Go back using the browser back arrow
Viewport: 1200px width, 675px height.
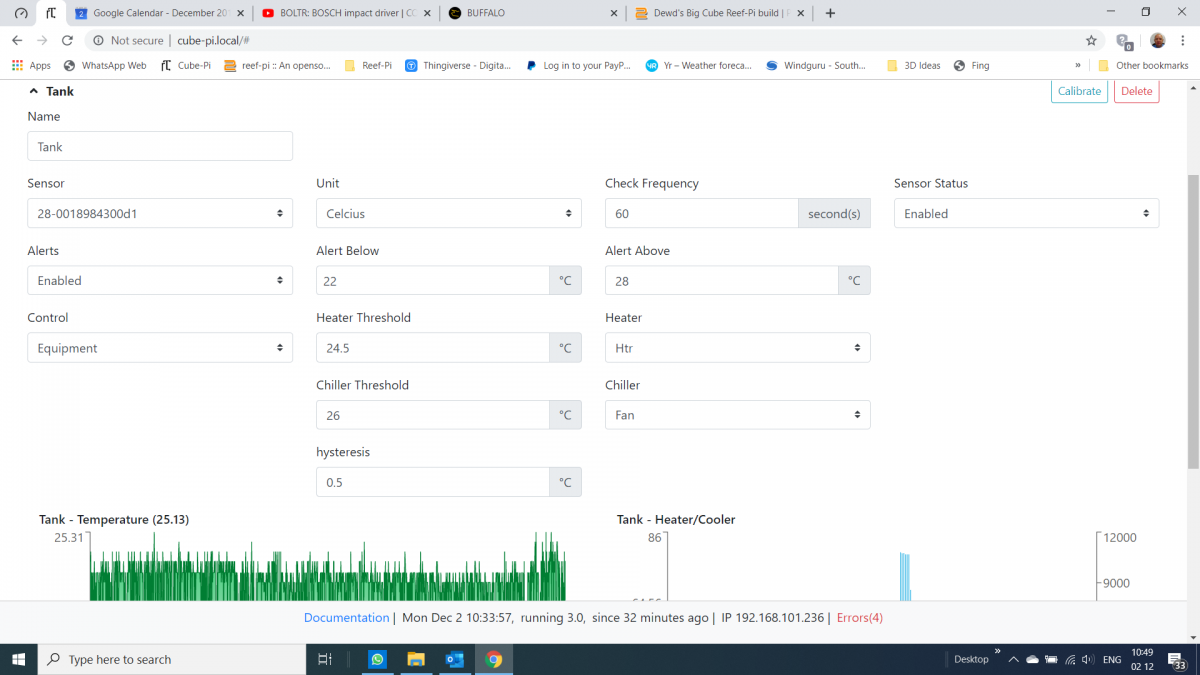(x=17, y=40)
